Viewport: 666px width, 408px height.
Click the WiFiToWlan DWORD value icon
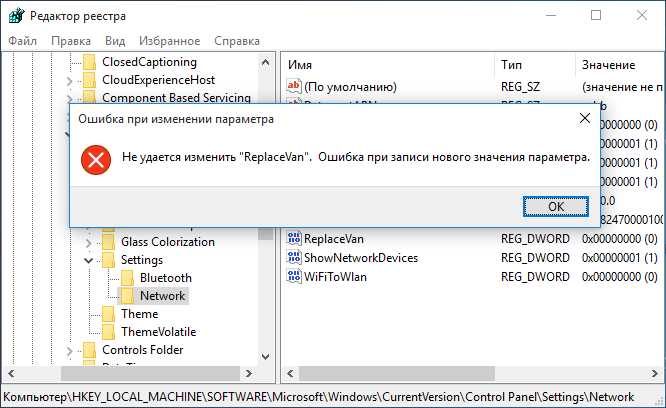(293, 276)
